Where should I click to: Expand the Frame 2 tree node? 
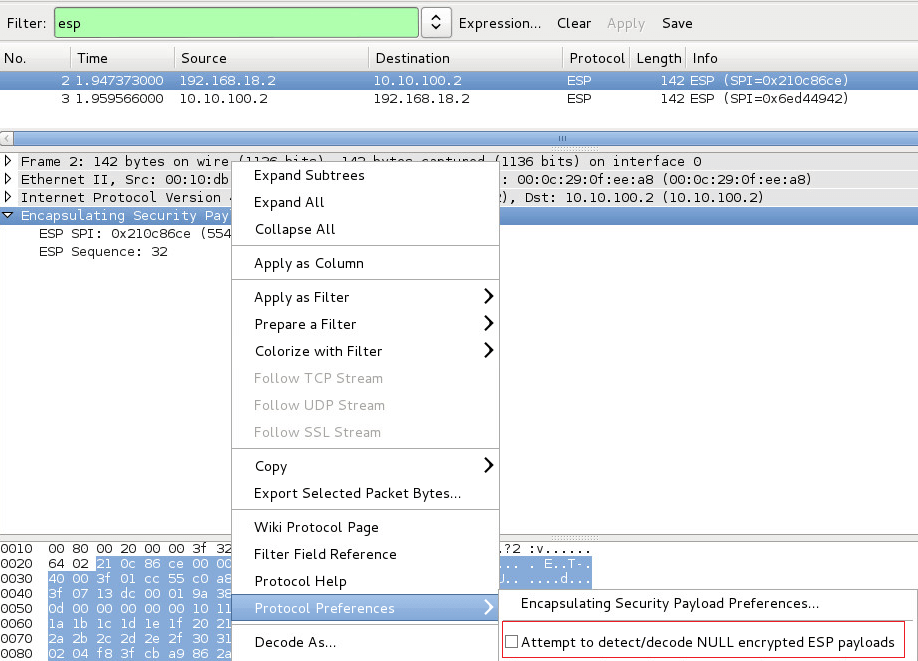click(8, 160)
